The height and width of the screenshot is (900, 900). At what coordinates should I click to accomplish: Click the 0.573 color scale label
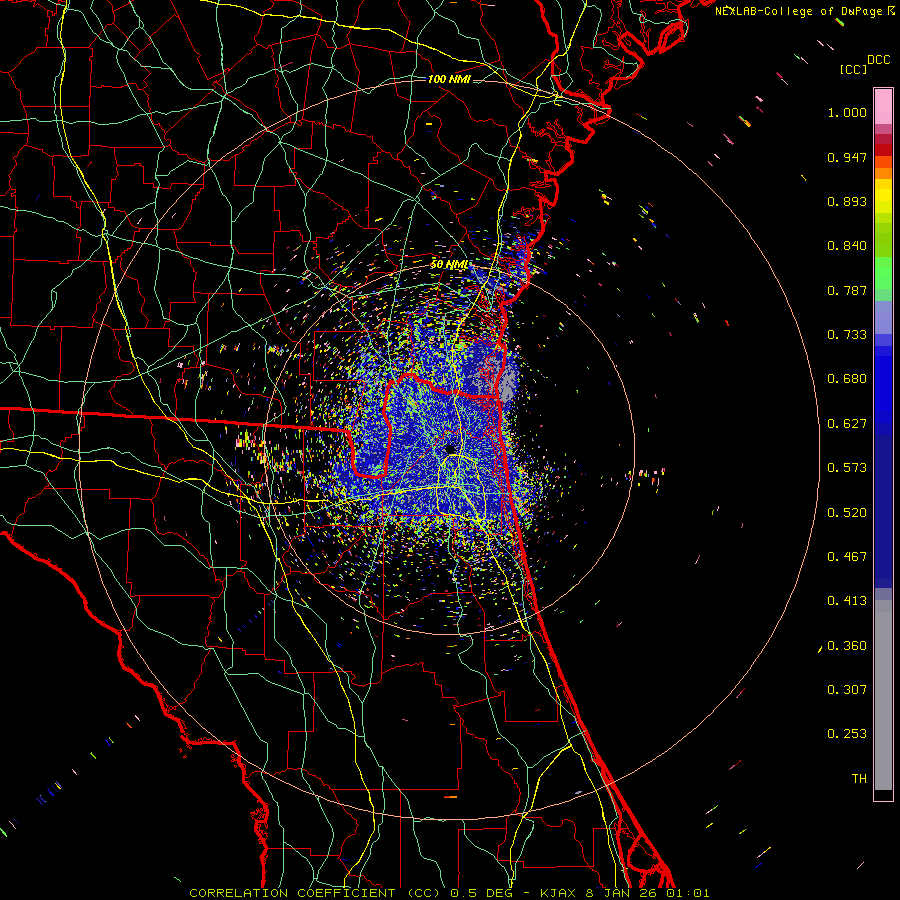pyautogui.click(x=847, y=468)
